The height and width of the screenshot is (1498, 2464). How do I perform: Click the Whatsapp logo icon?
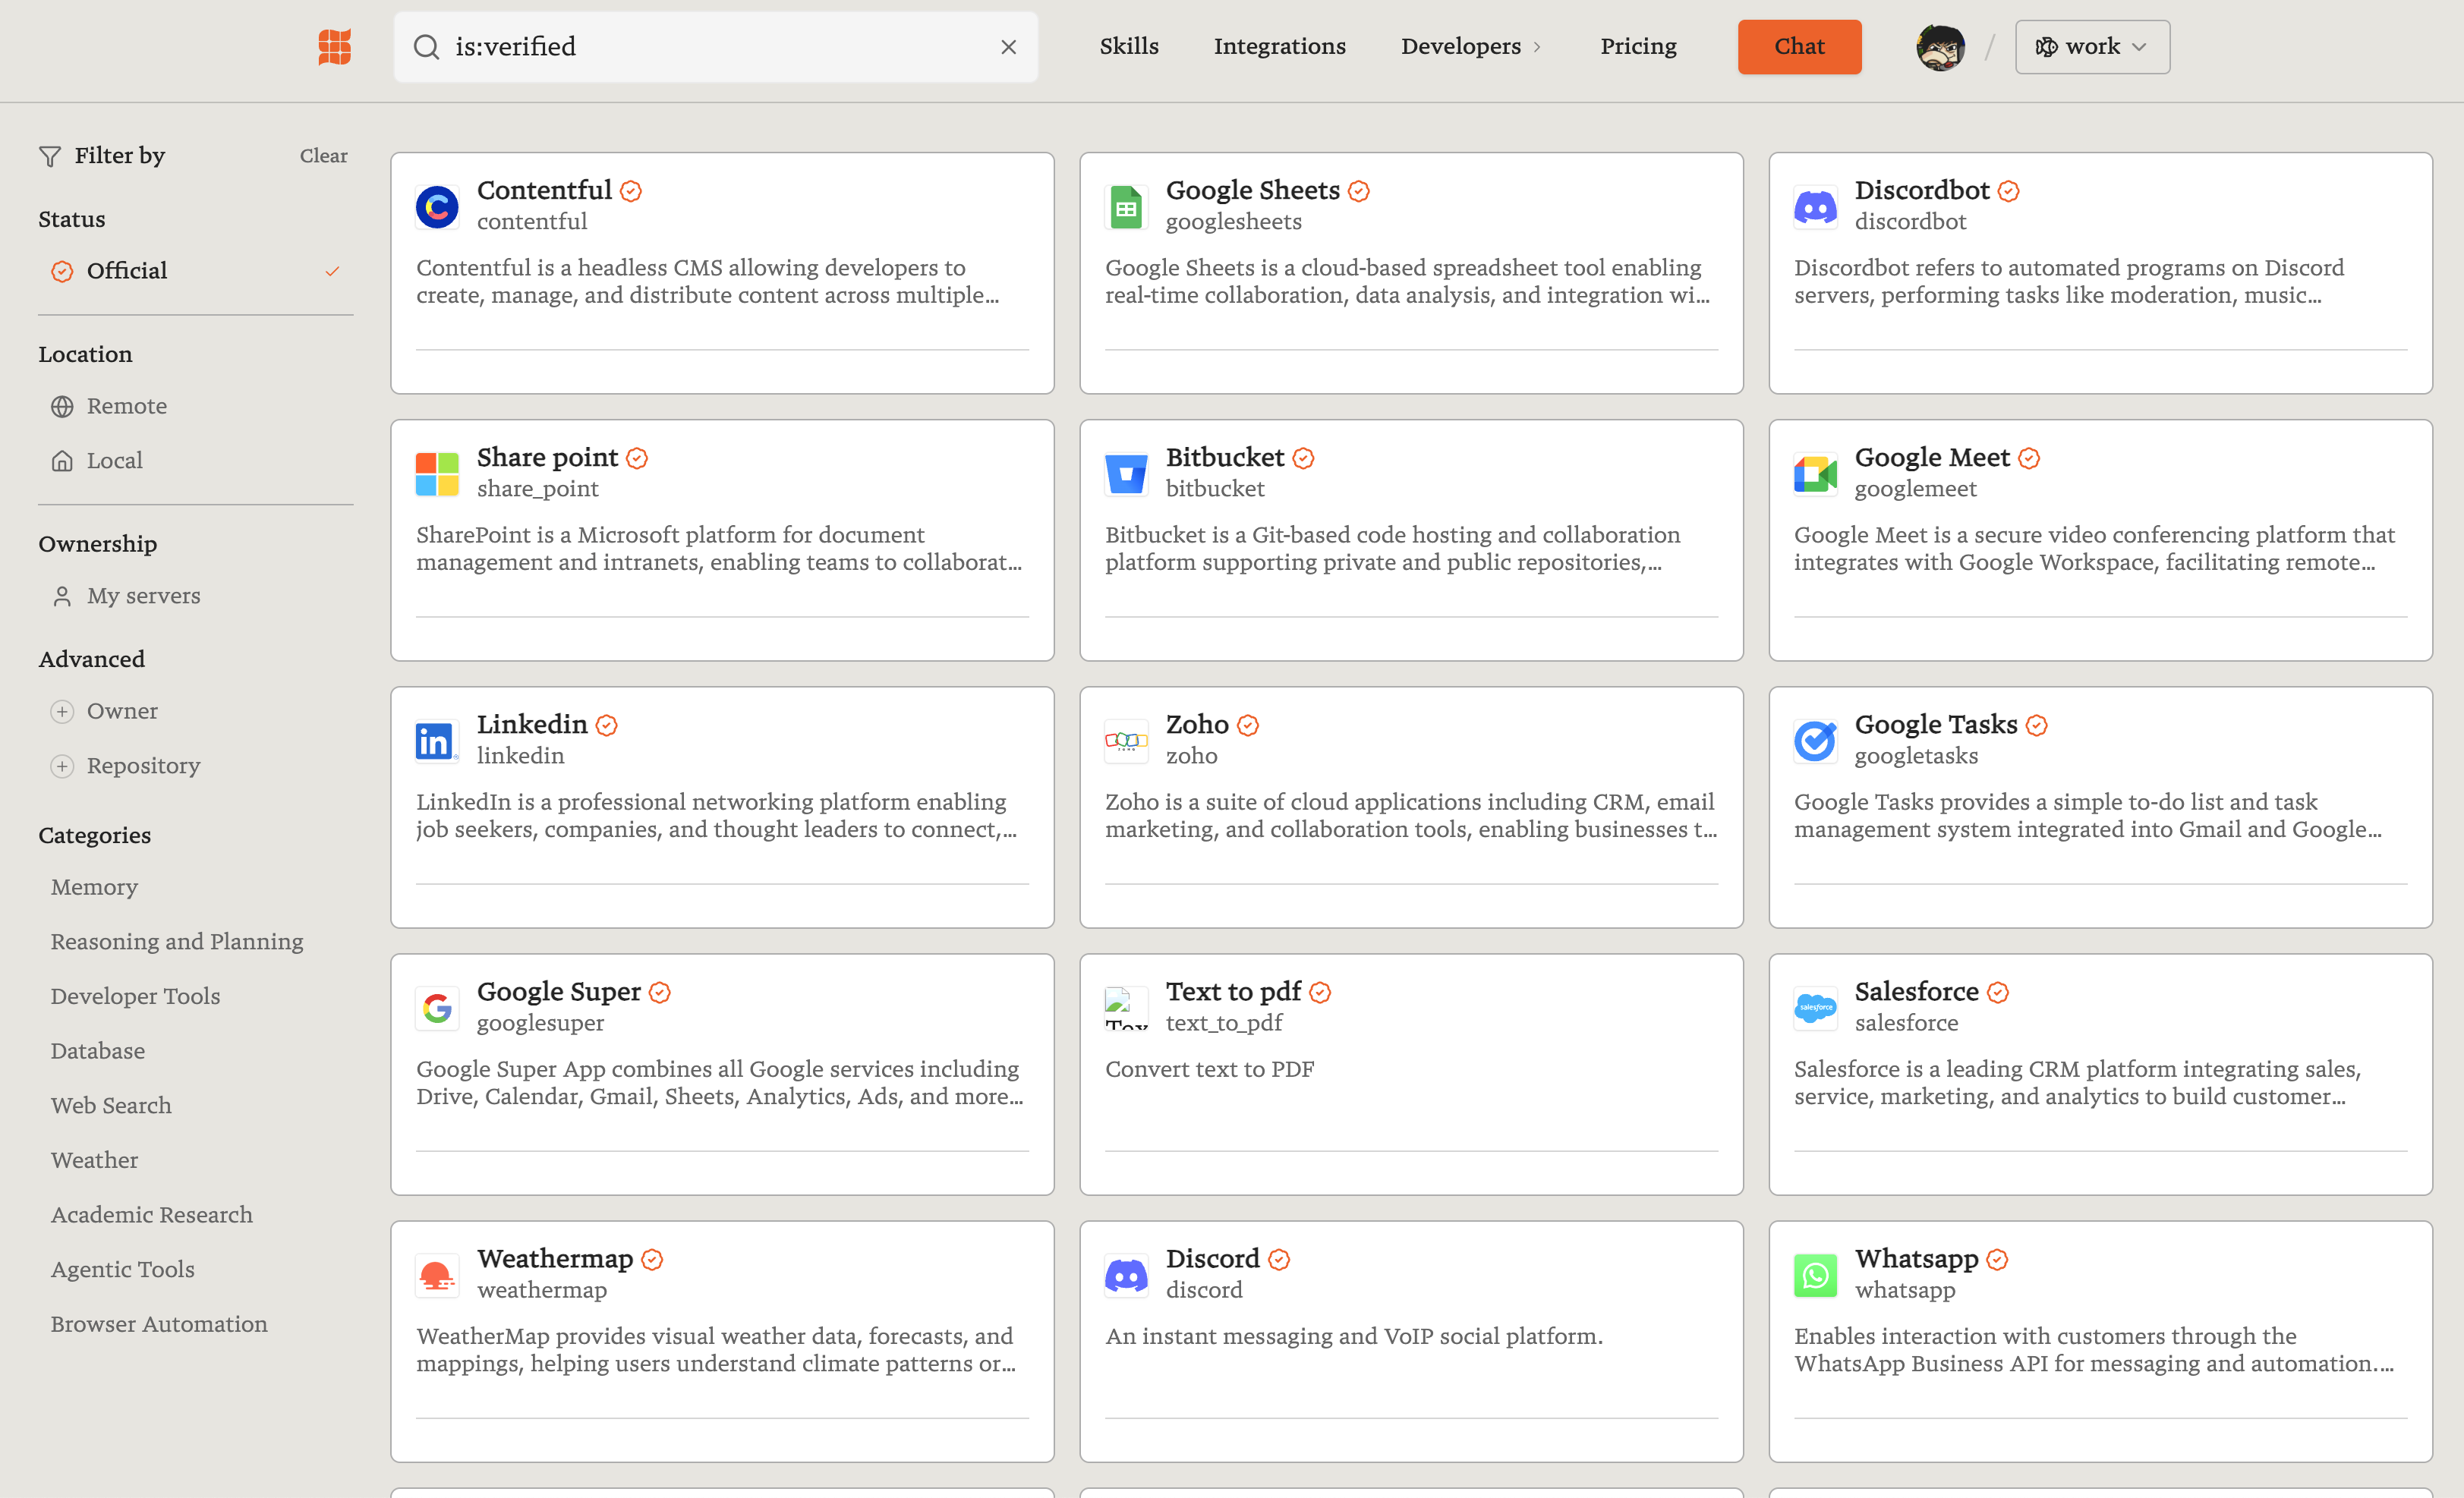click(1815, 1275)
